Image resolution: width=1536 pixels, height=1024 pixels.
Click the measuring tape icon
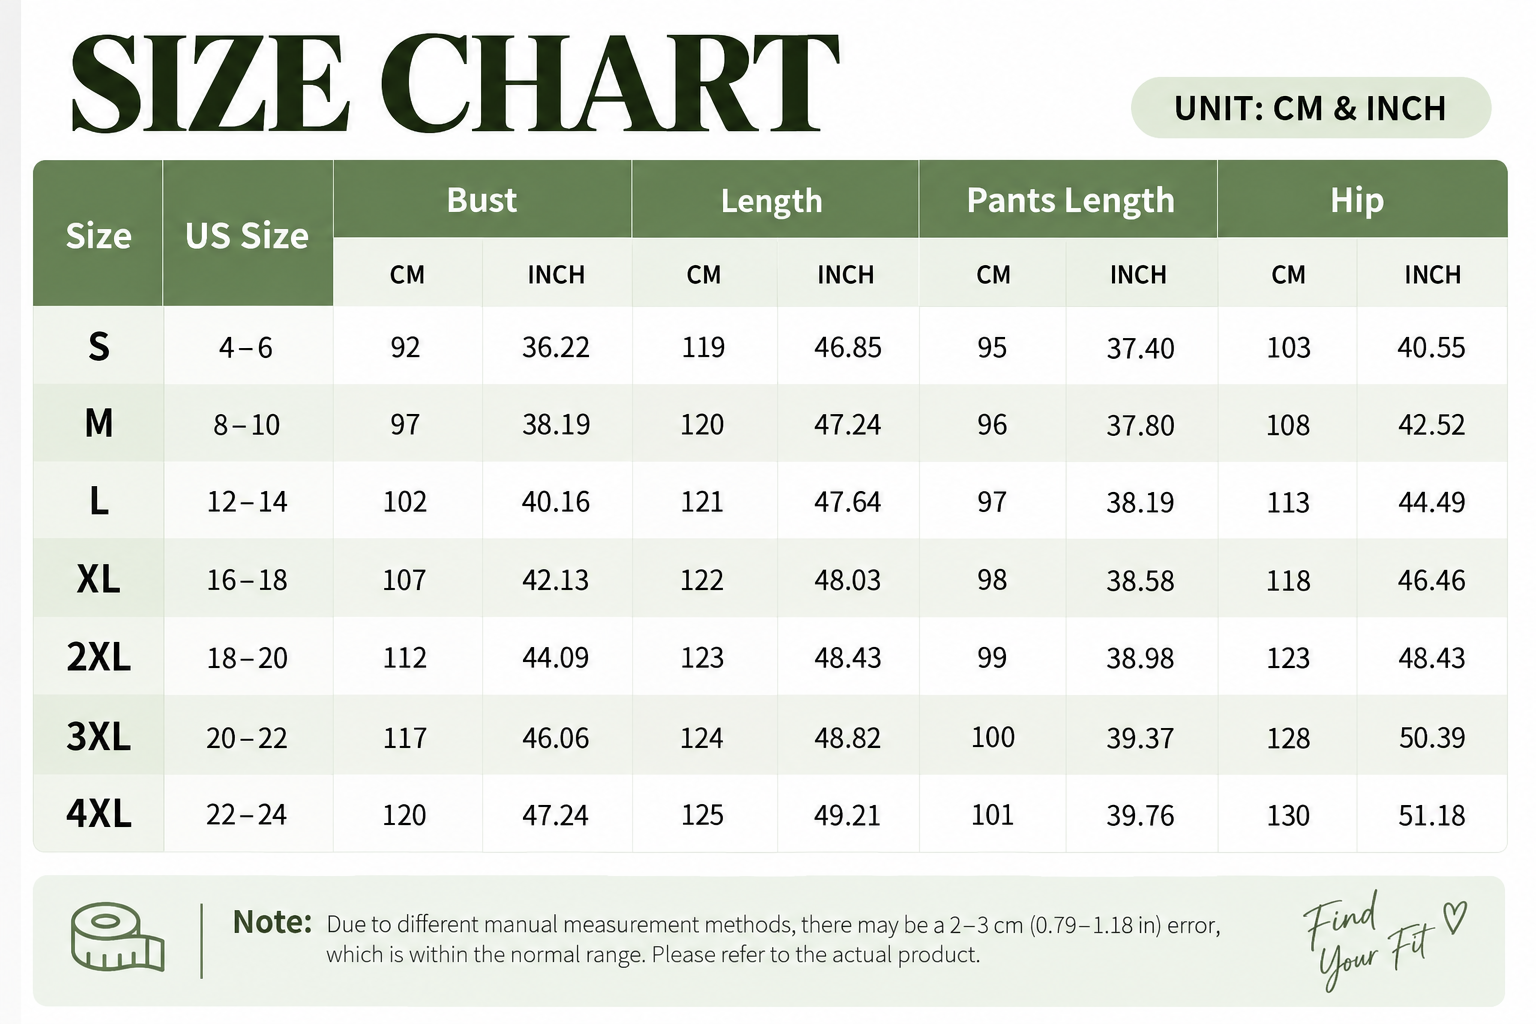(x=117, y=937)
